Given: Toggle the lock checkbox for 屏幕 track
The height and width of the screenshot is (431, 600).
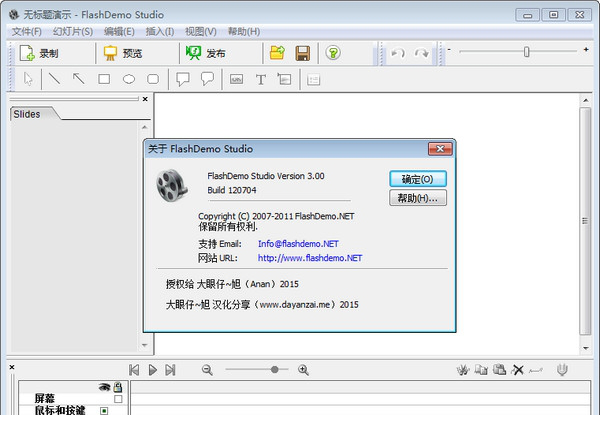Looking at the screenshot, I should (x=118, y=399).
